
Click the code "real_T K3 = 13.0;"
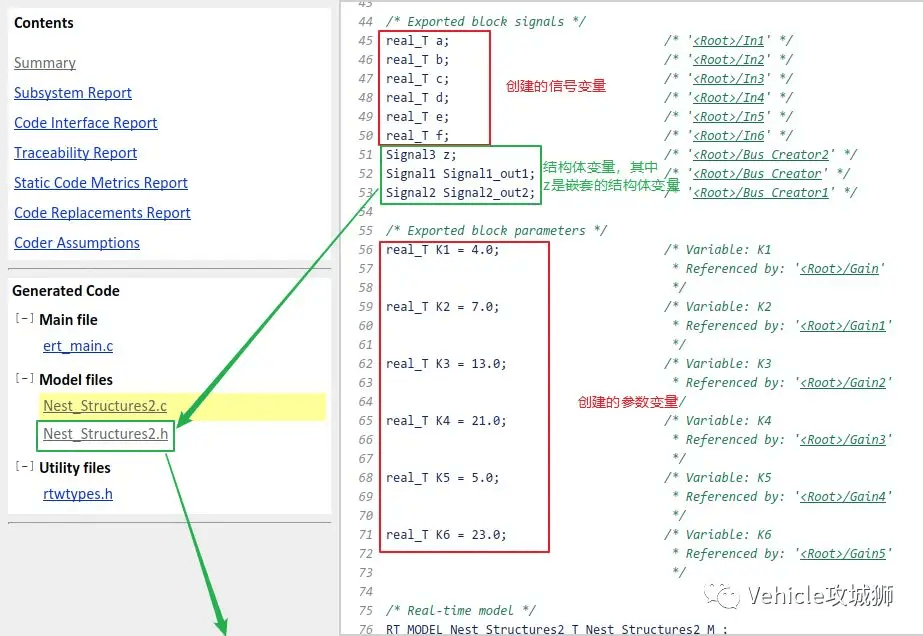pyautogui.click(x=446, y=363)
